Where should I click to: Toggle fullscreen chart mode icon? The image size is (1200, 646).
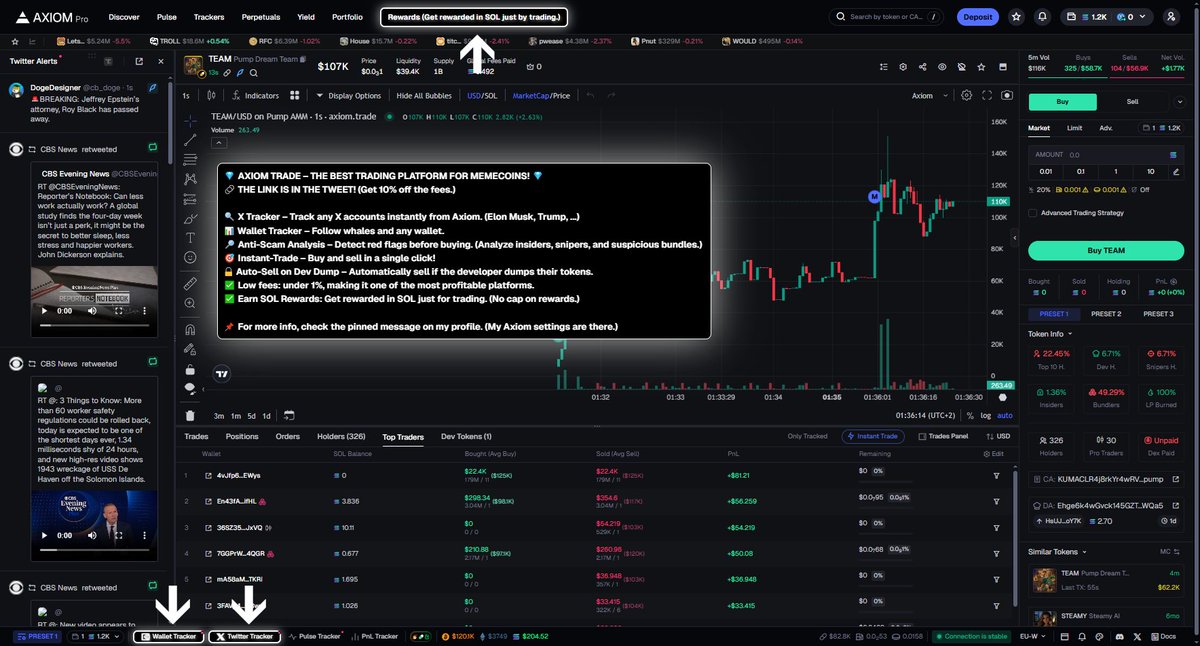986,96
